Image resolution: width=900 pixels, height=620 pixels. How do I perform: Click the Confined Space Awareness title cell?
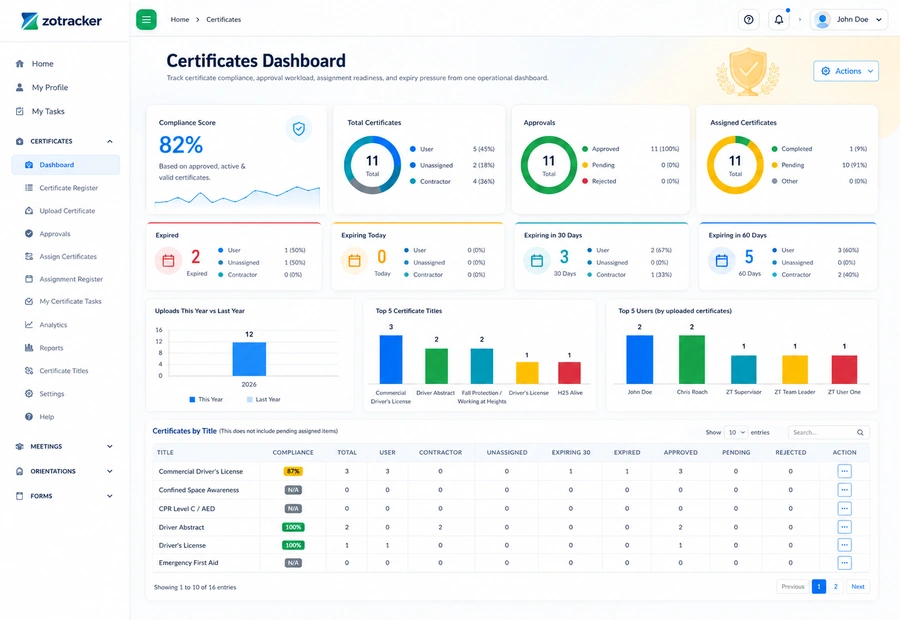[x=199, y=490]
